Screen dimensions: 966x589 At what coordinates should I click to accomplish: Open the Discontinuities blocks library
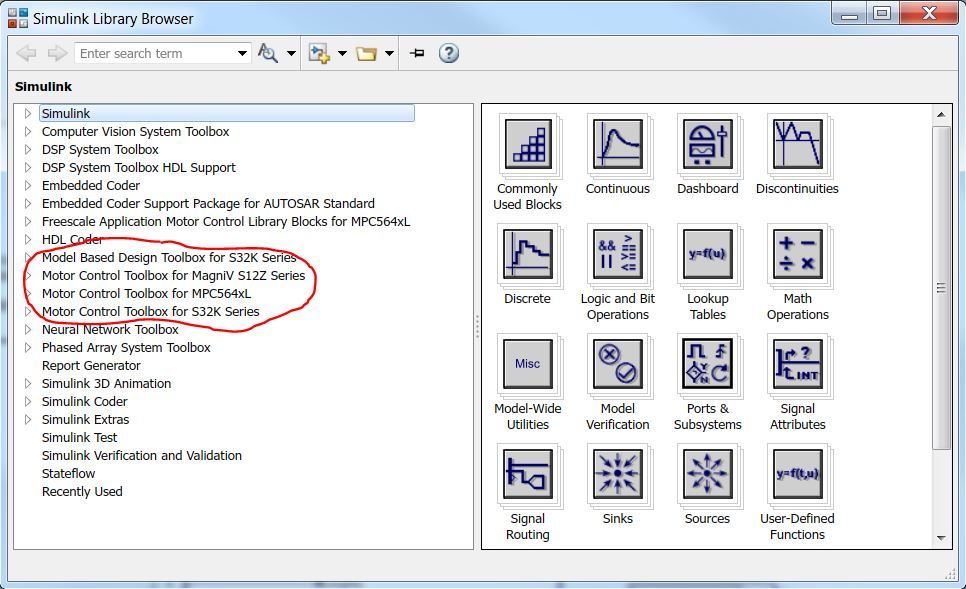pyautogui.click(x=797, y=144)
